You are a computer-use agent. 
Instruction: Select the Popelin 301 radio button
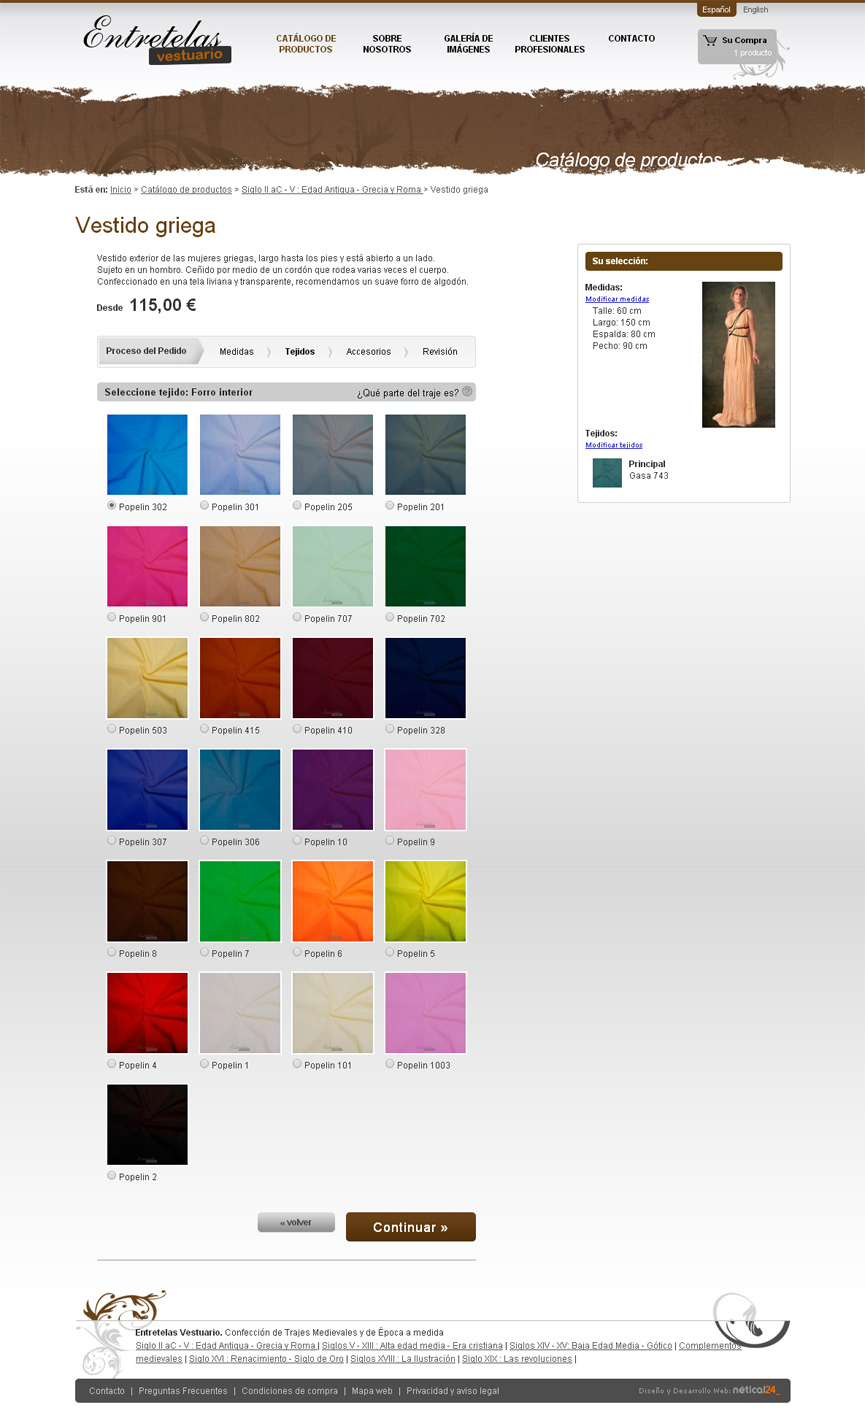[x=205, y=506]
